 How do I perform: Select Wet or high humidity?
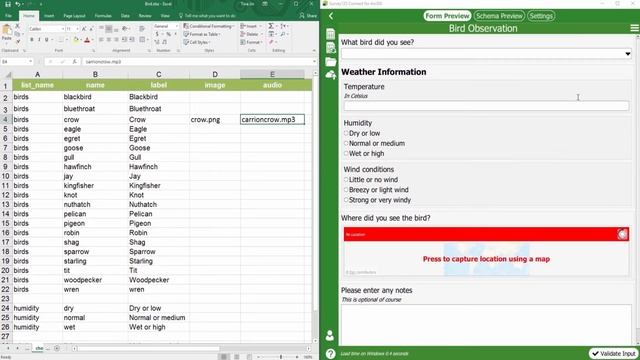coord(346,153)
